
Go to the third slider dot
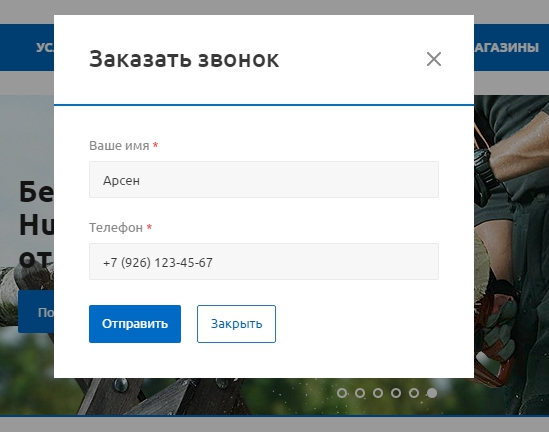tap(378, 393)
